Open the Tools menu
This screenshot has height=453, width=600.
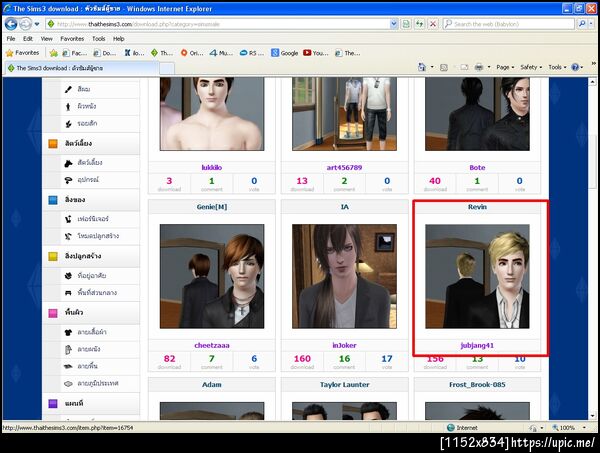click(x=99, y=39)
